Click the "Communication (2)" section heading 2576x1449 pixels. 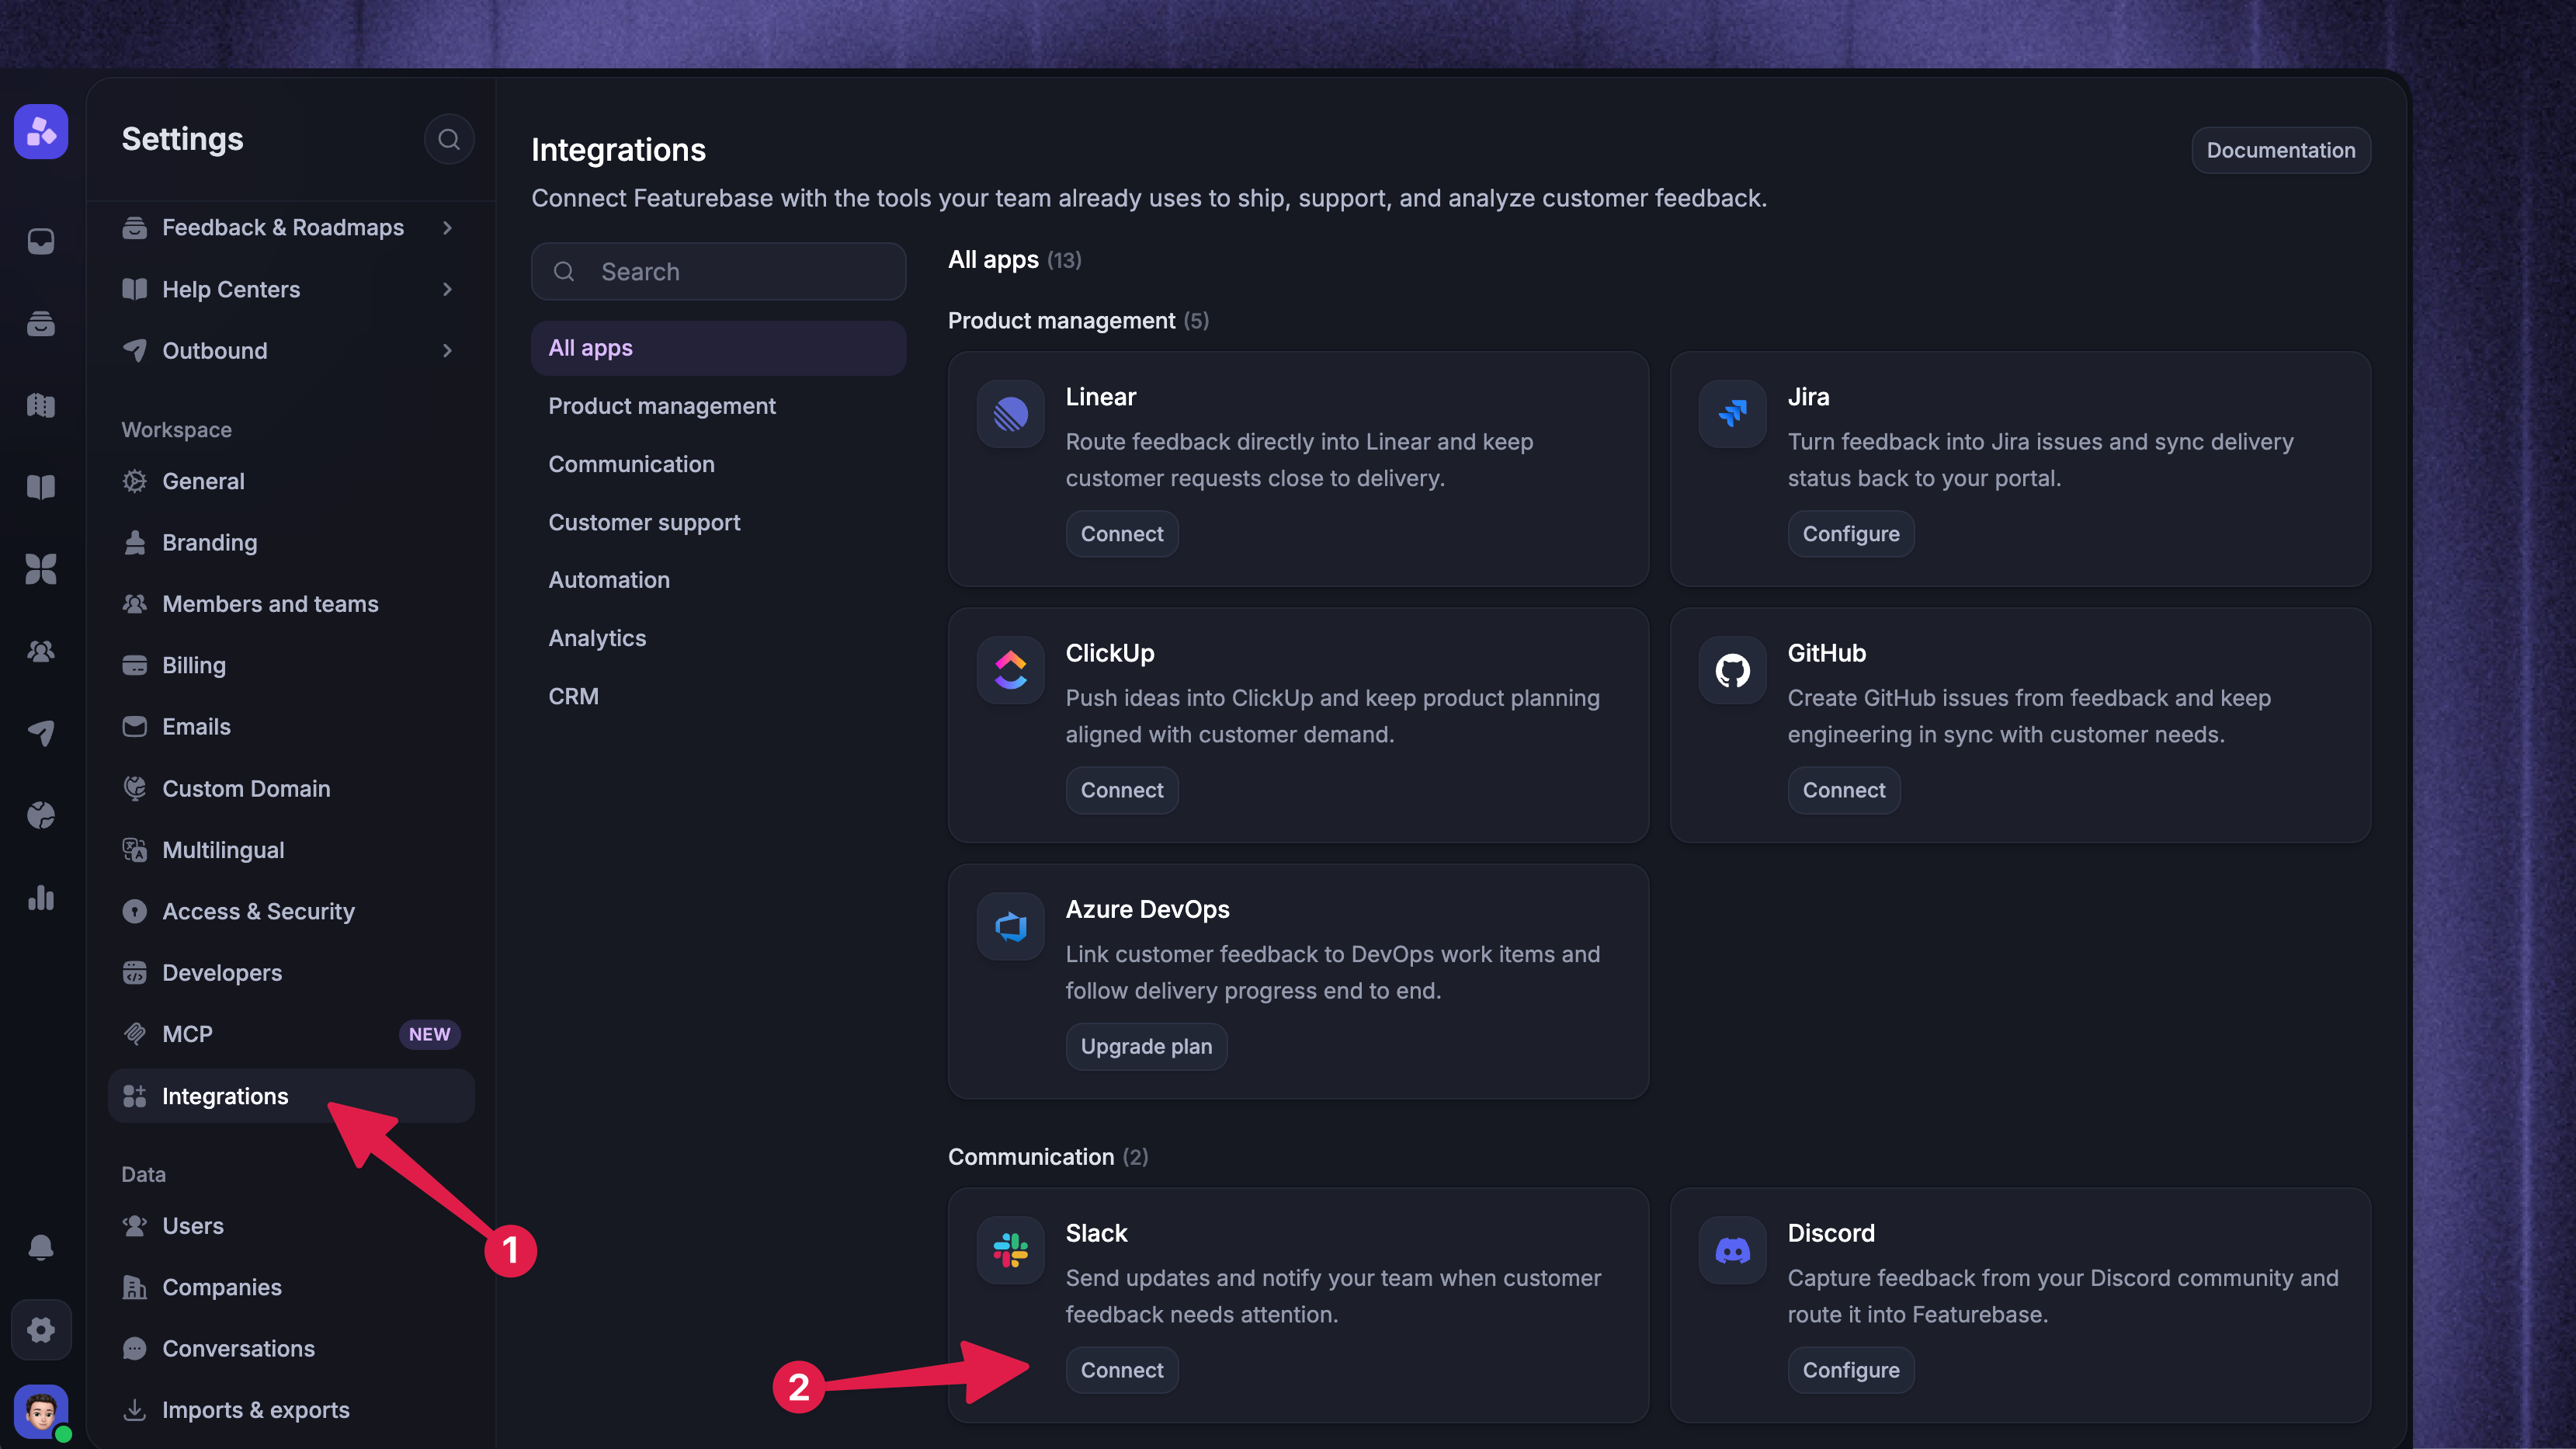coord(1048,1157)
